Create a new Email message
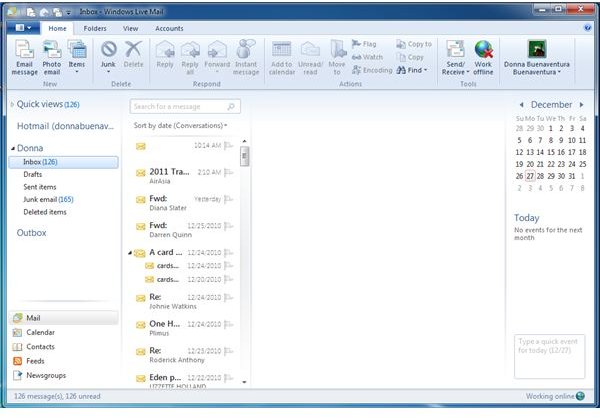Viewport: 600px width, 418px height. click(24, 58)
